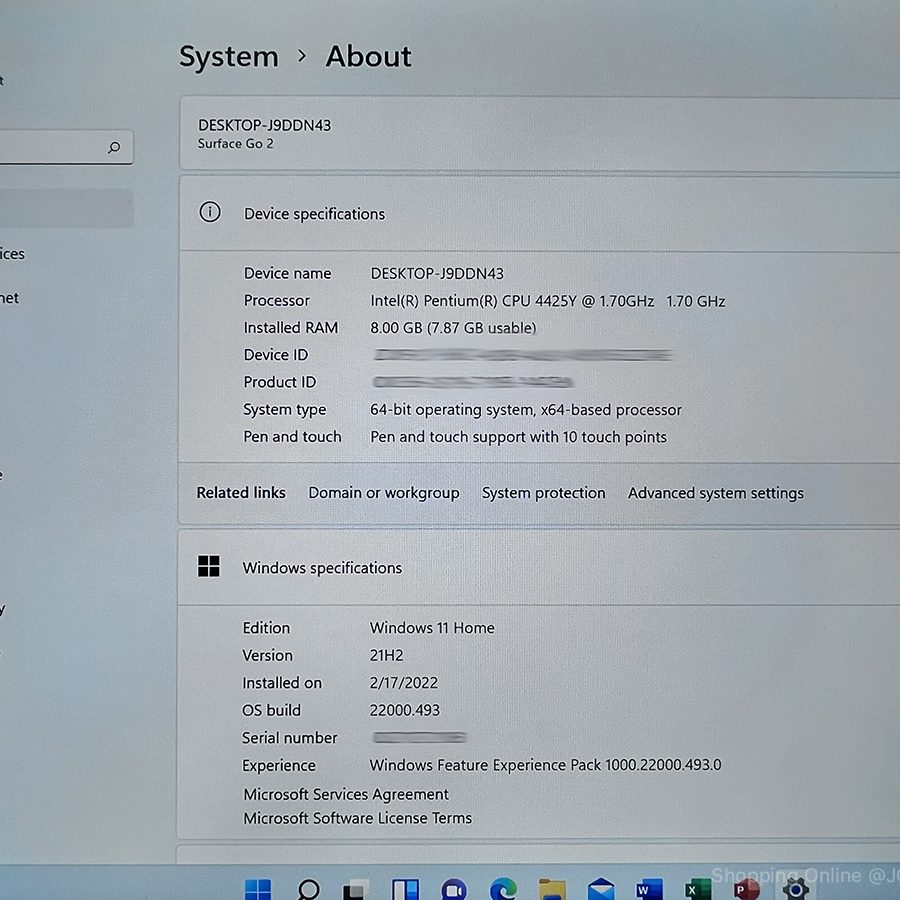The height and width of the screenshot is (900, 900).
Task: Launch Excel from taskbar
Action: 698,889
